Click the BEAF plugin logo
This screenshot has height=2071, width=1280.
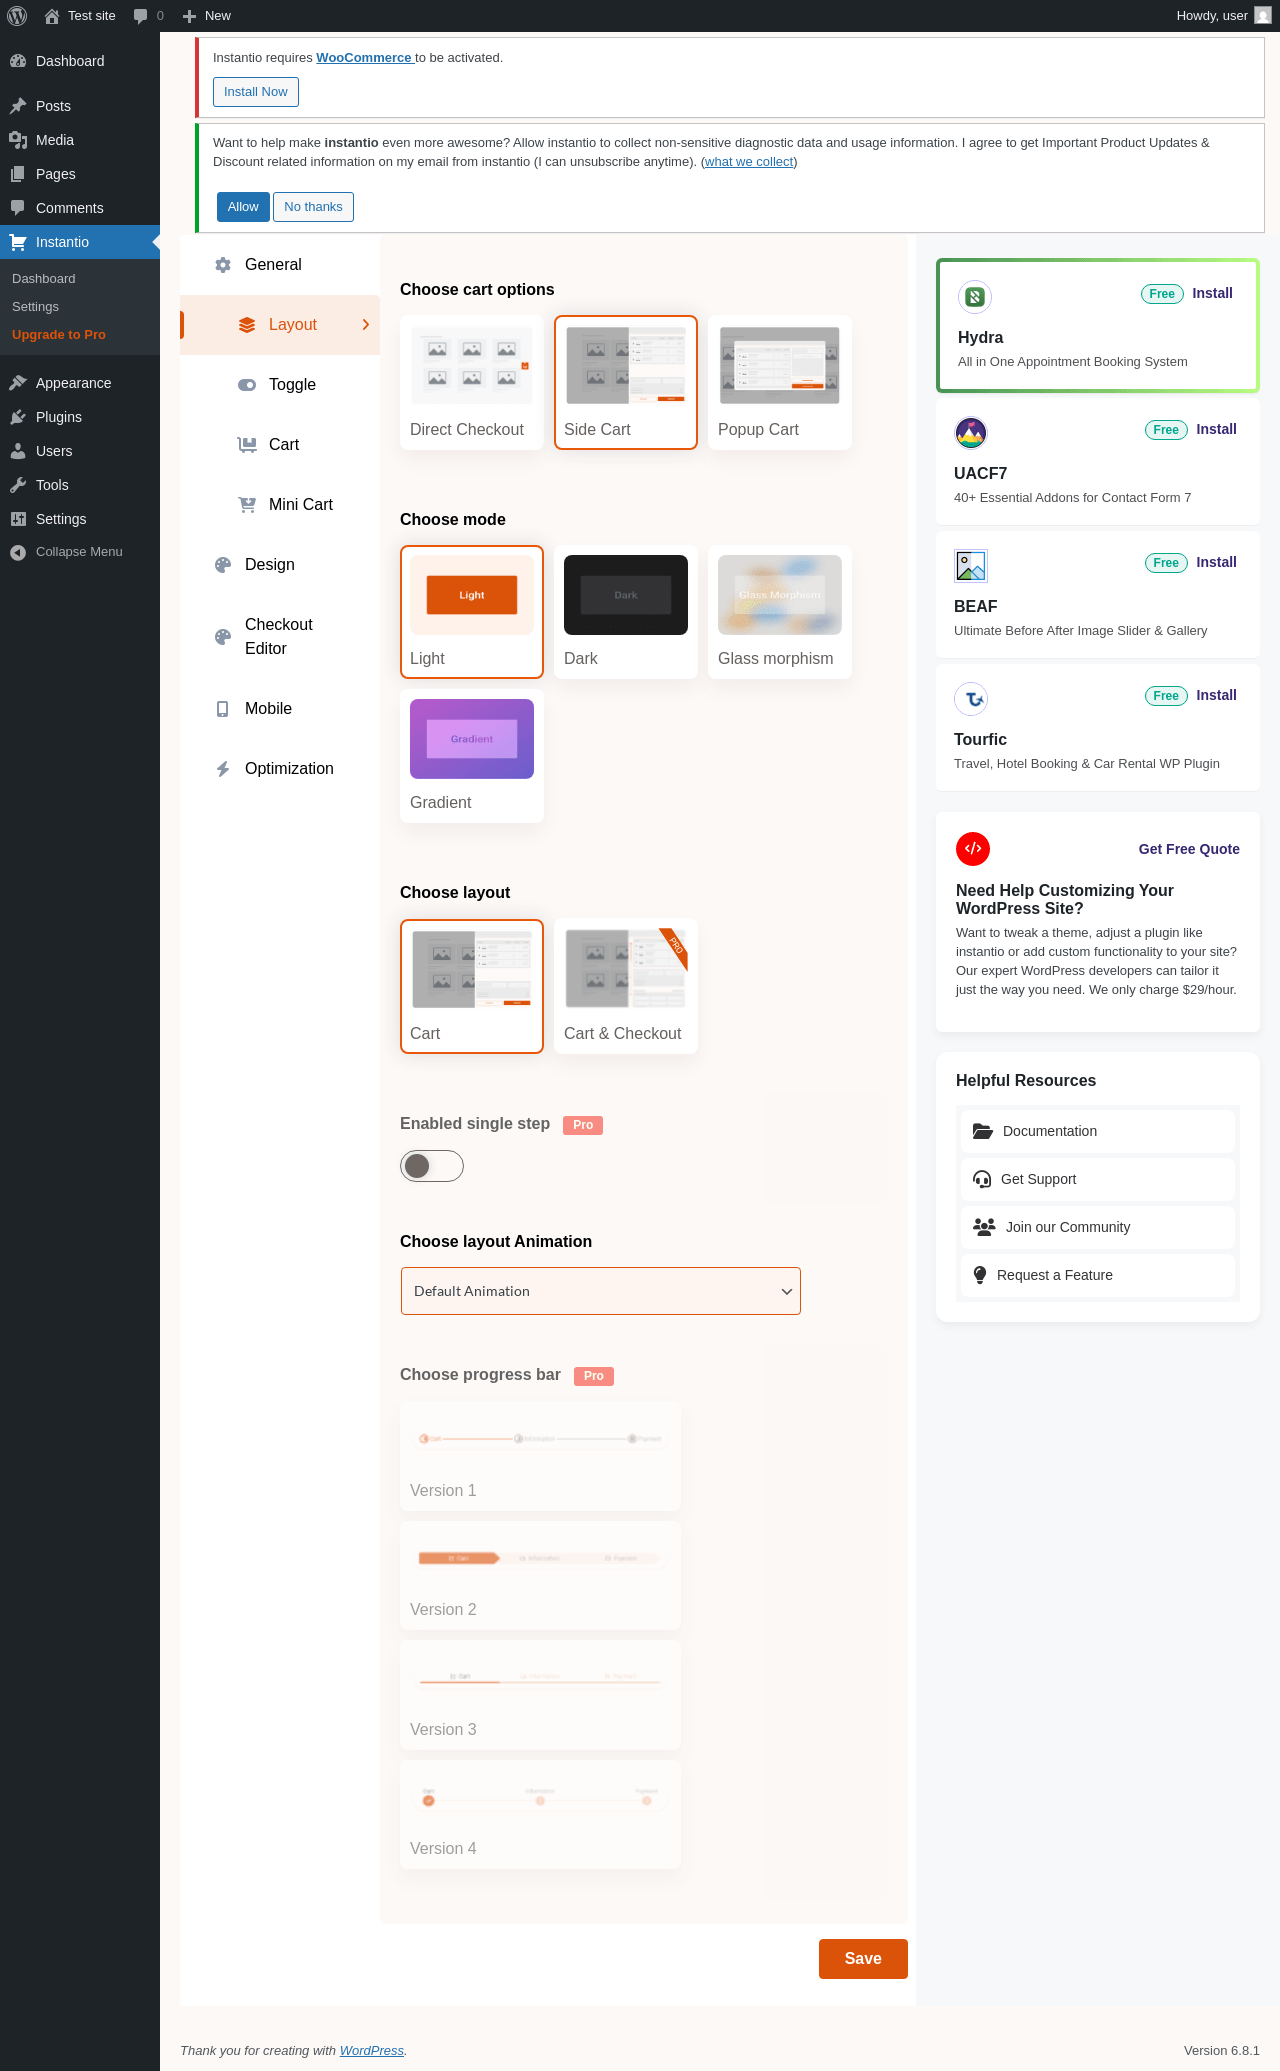click(x=971, y=566)
